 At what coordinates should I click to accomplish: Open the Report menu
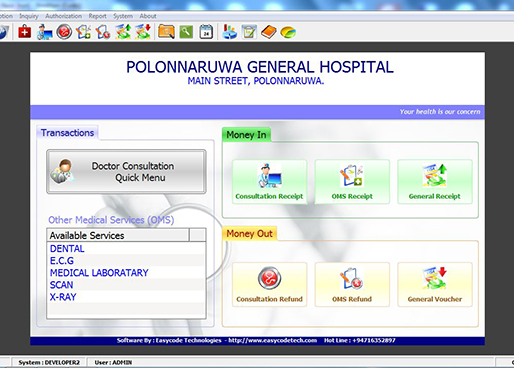coord(97,16)
